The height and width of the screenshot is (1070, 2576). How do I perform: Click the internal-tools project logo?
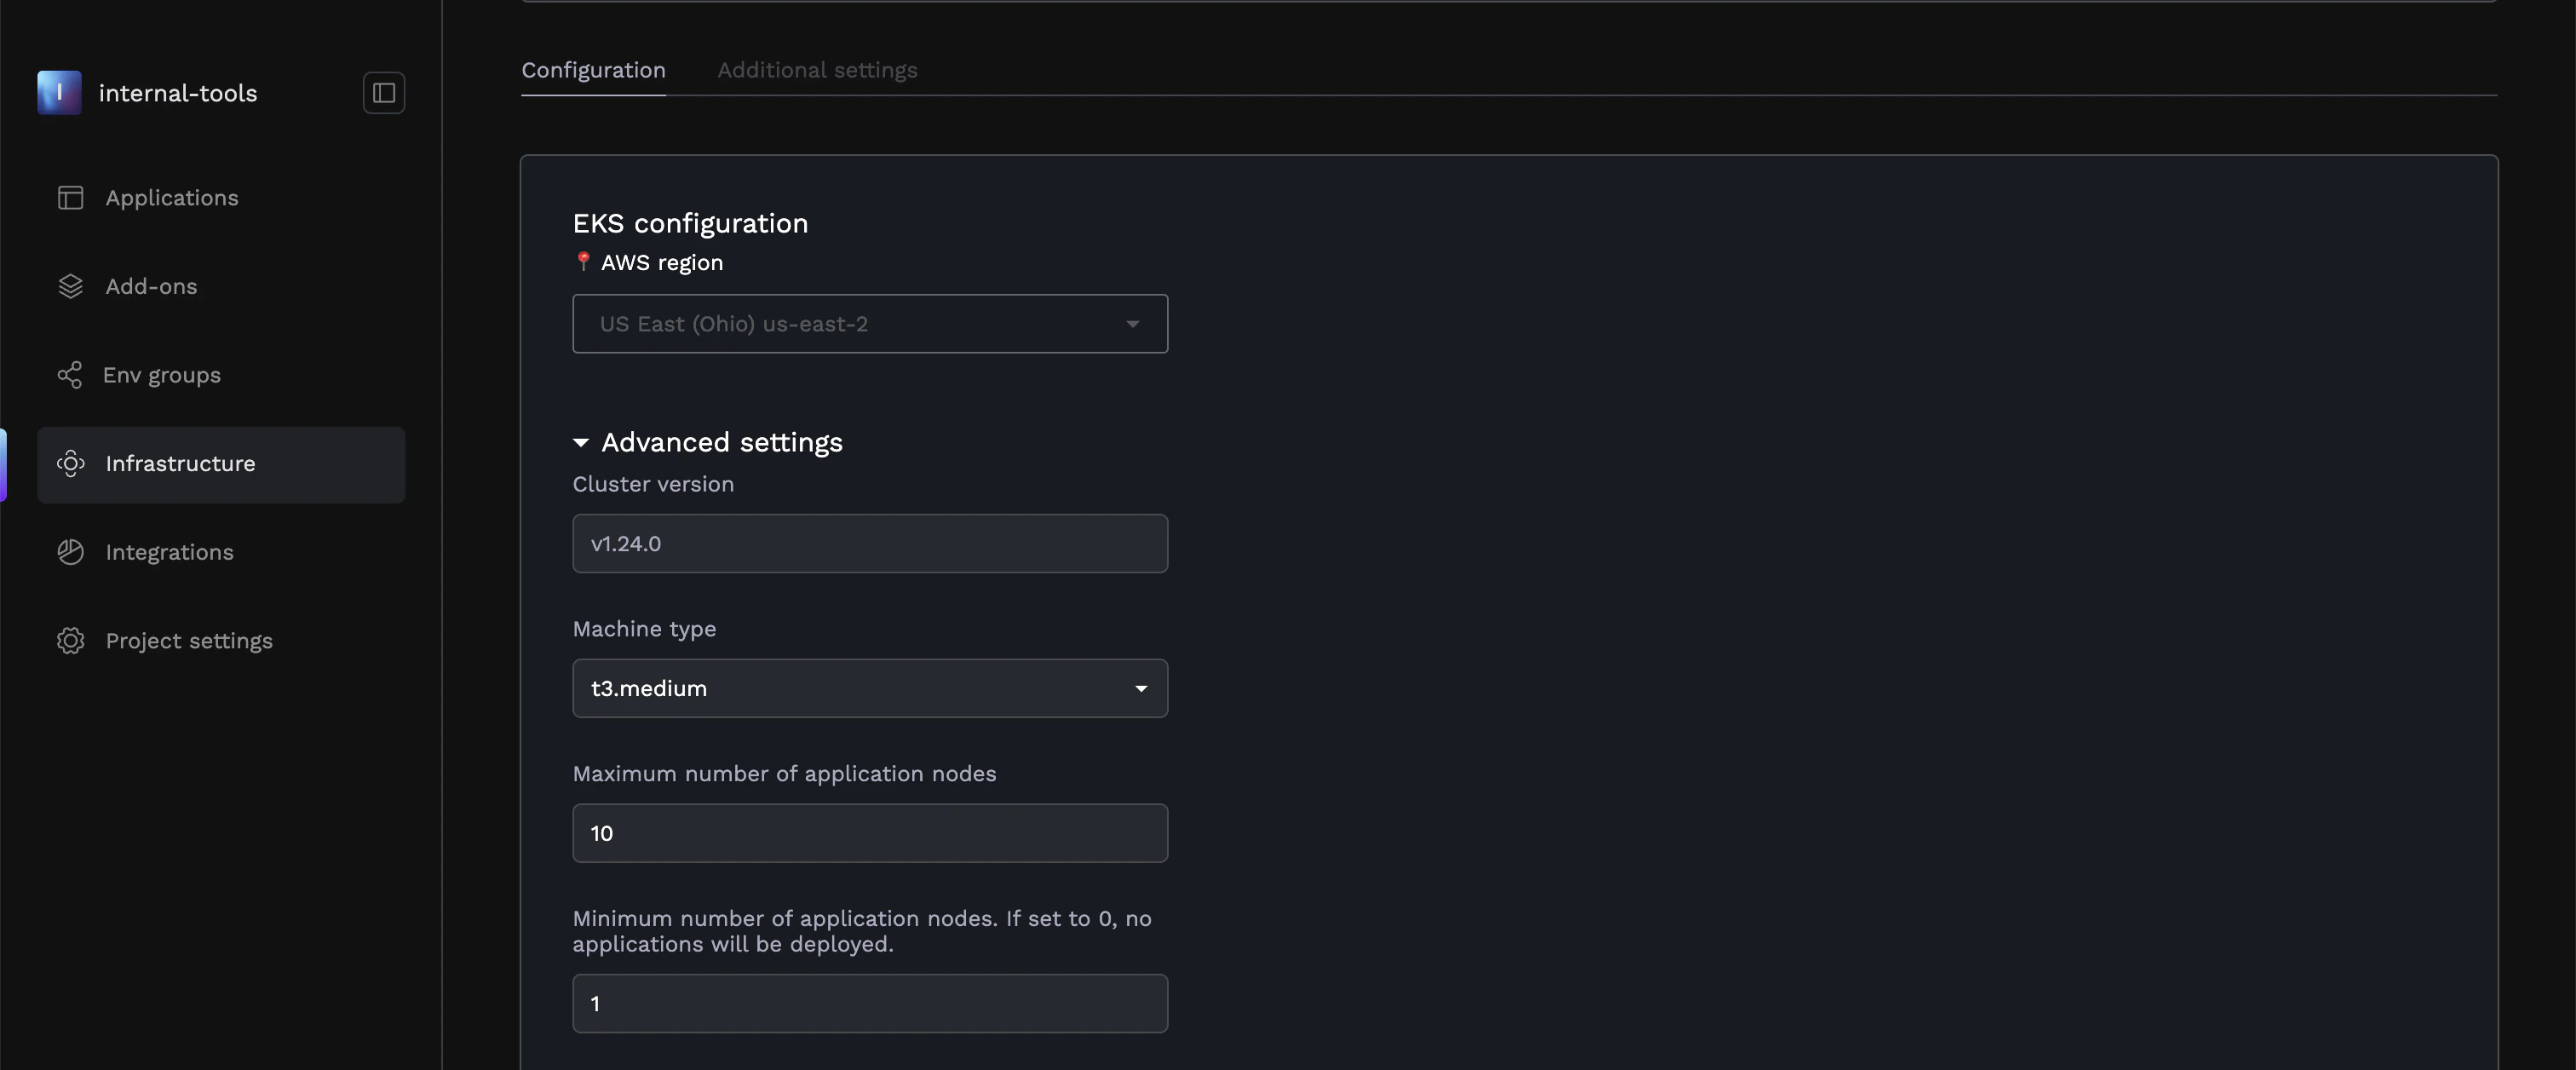pyautogui.click(x=59, y=92)
